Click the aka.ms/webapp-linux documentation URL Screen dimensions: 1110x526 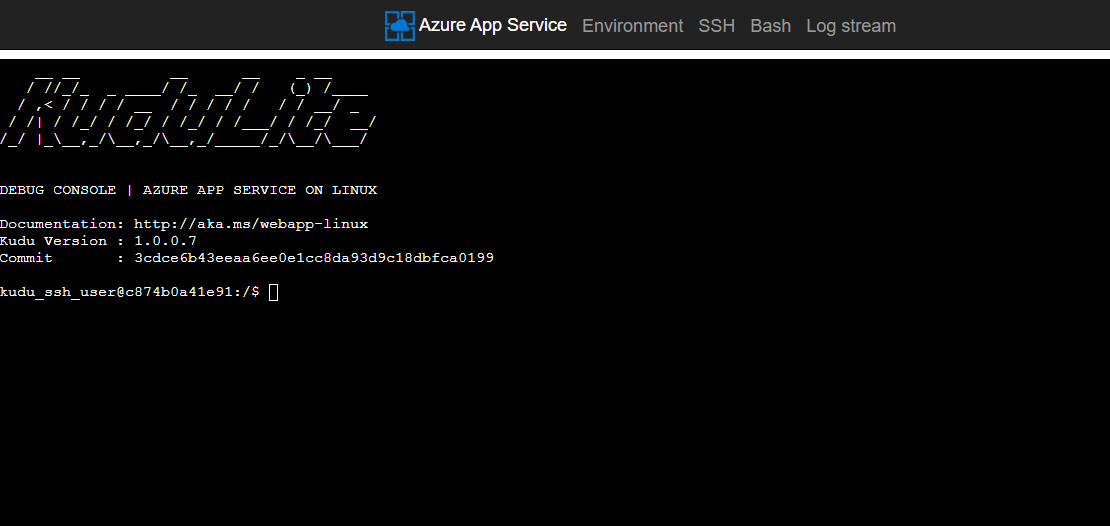250,224
